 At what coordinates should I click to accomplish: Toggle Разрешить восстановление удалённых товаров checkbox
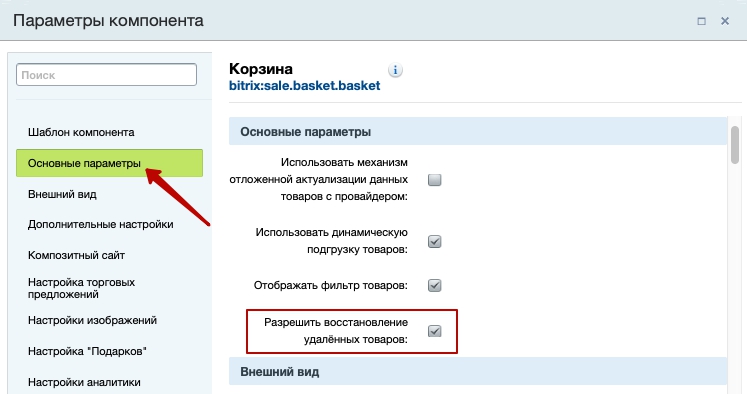click(434, 331)
